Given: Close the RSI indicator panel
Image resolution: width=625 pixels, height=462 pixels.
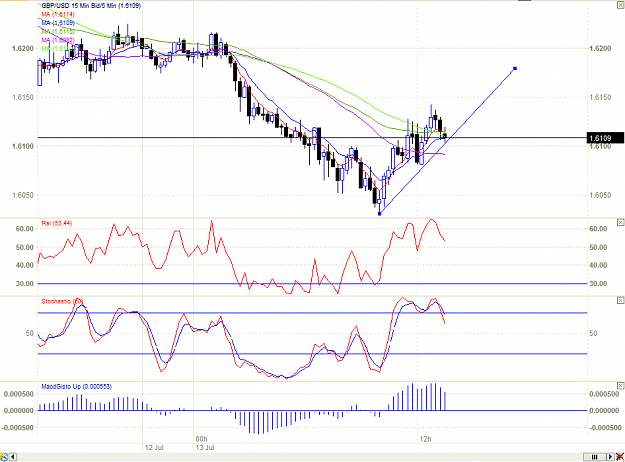Looking at the screenshot, I should click(x=621, y=222).
